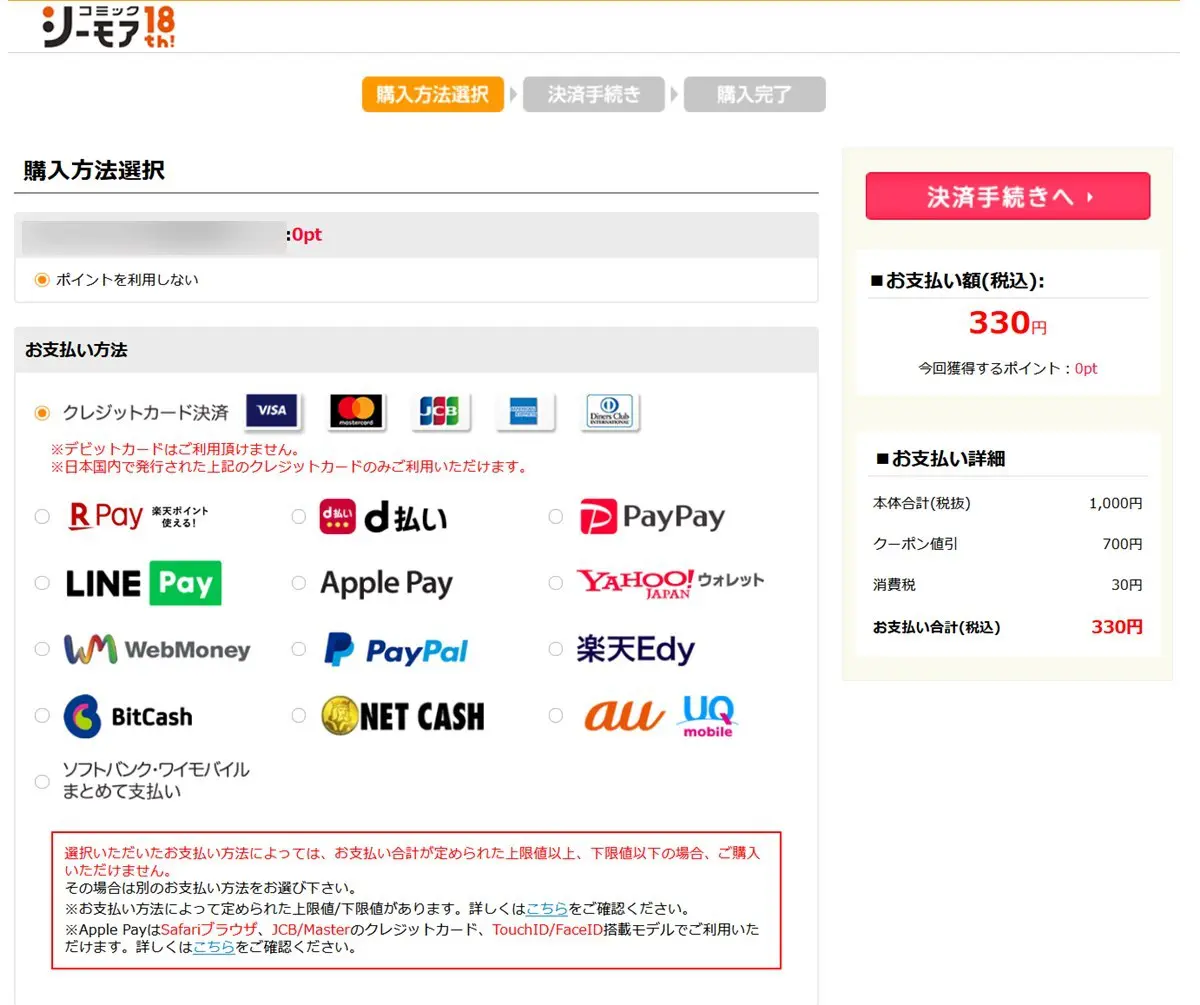This screenshot has width=1200, height=1005.
Task: Proceed with 決済手続きへ button
Action: pyautogui.click(x=1008, y=196)
